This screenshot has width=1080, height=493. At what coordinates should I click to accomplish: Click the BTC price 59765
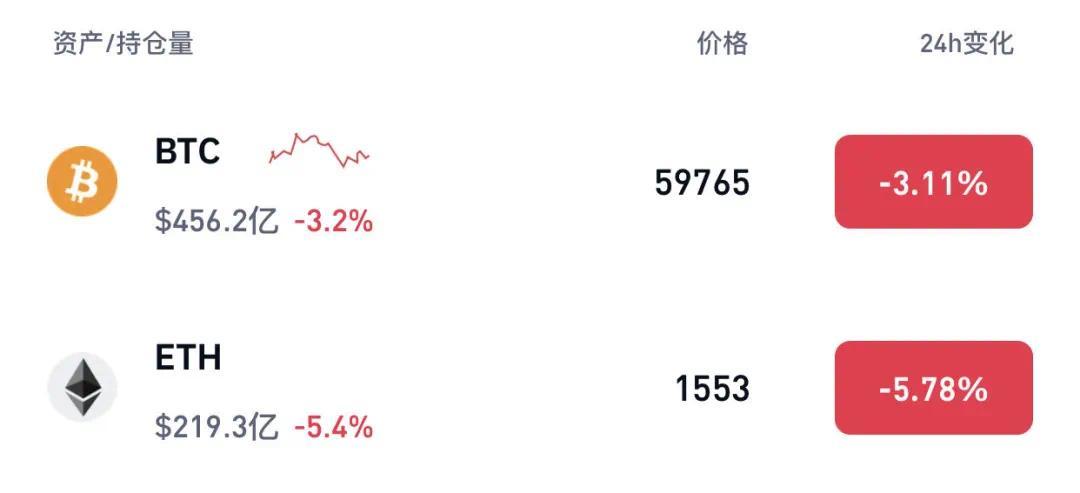point(701,183)
